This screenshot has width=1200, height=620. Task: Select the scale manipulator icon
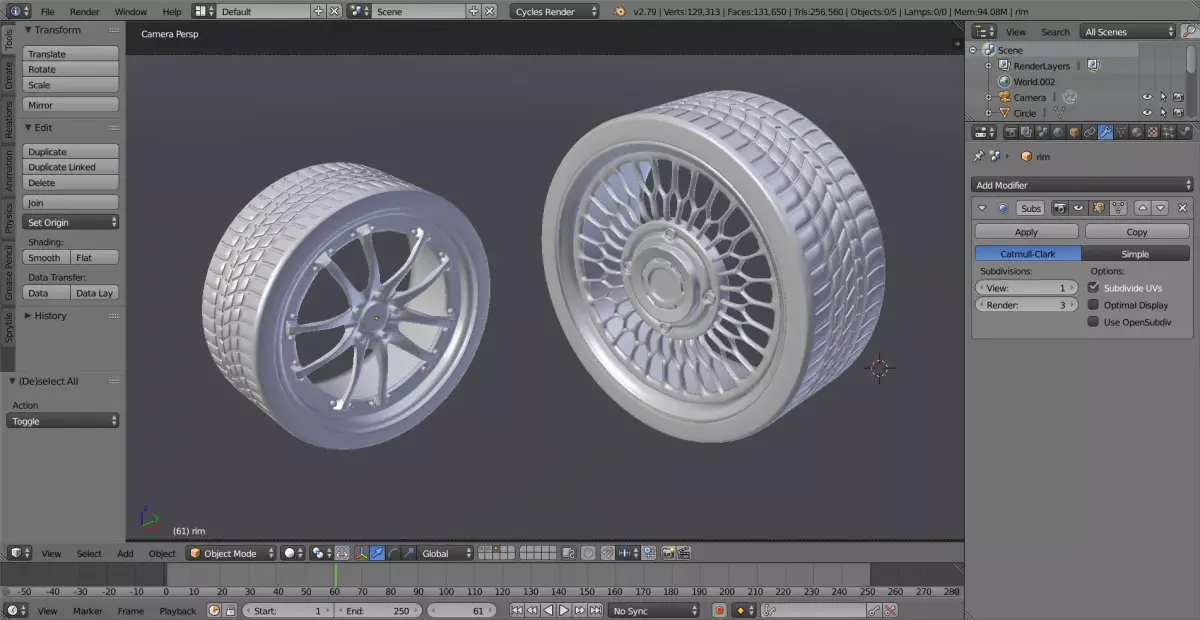point(409,553)
